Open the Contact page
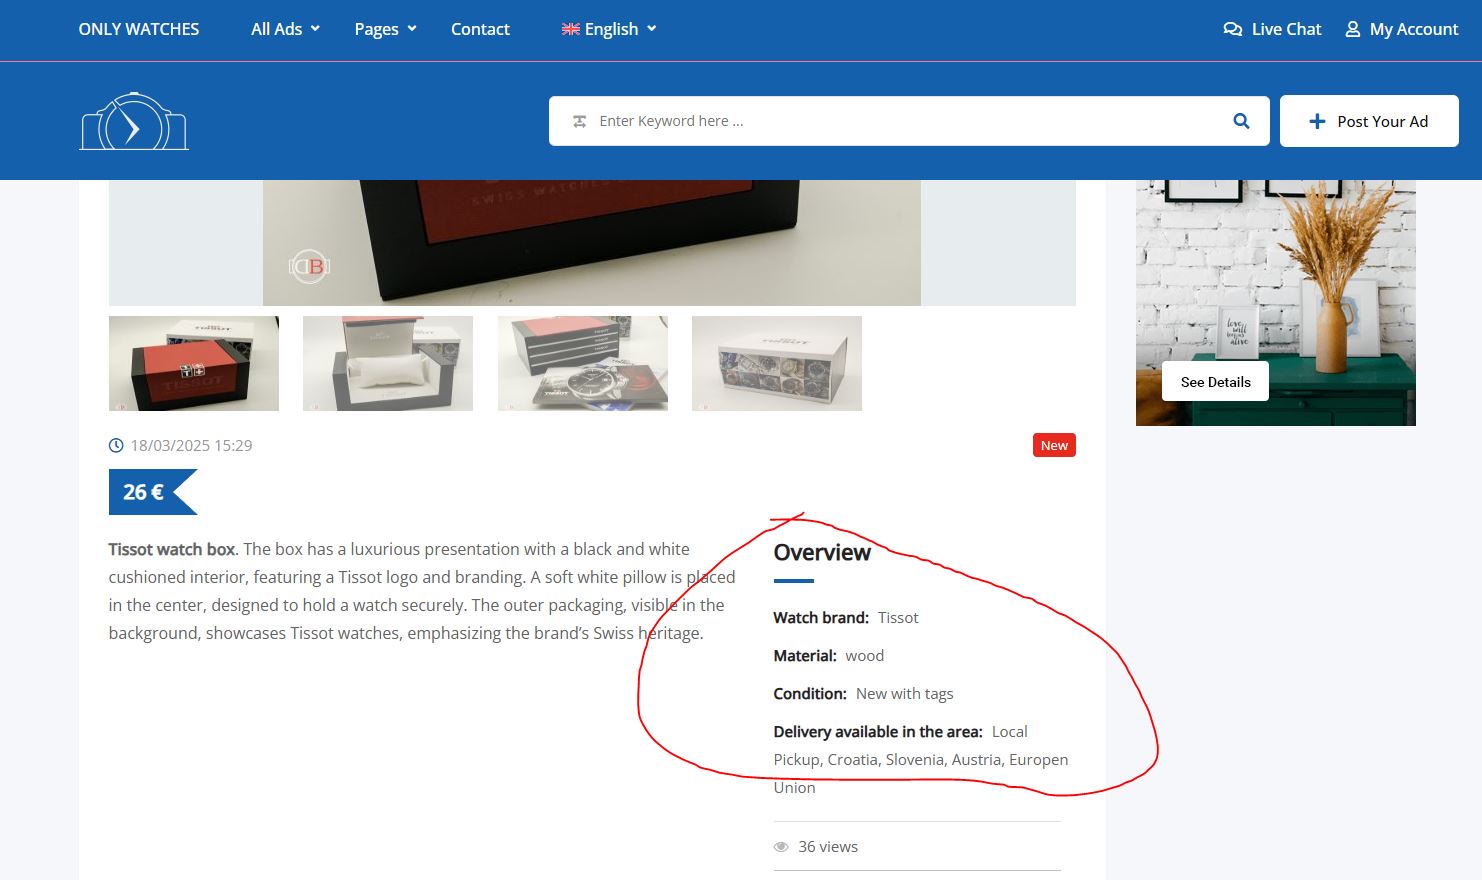 [480, 29]
